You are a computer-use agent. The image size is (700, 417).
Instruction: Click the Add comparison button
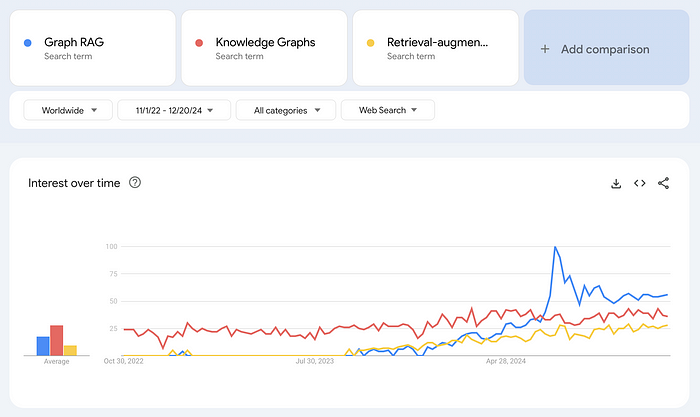[605, 49]
